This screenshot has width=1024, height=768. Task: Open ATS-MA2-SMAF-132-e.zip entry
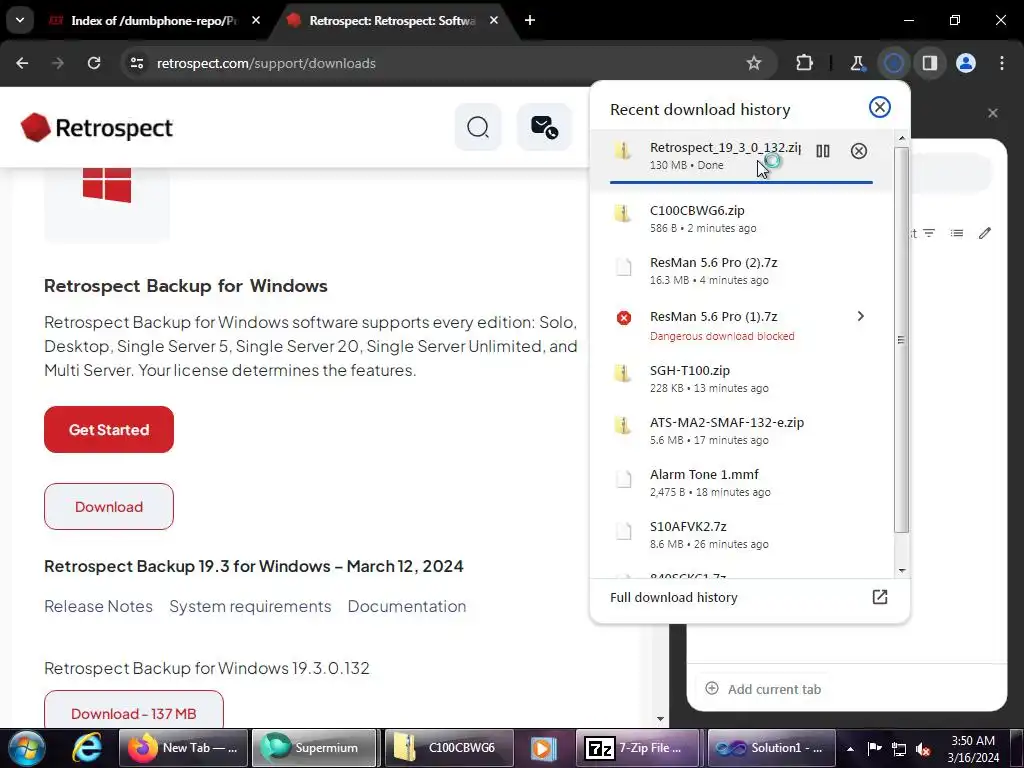(741, 431)
